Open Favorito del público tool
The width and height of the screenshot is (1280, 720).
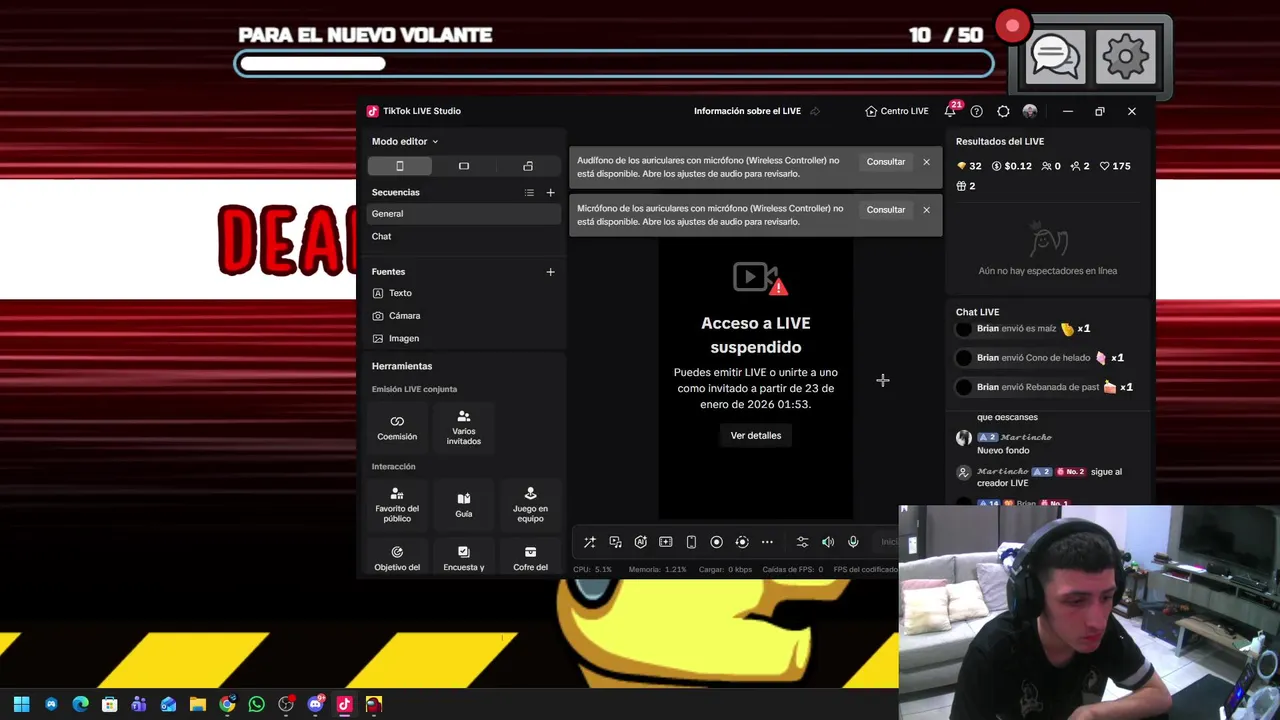(x=397, y=504)
